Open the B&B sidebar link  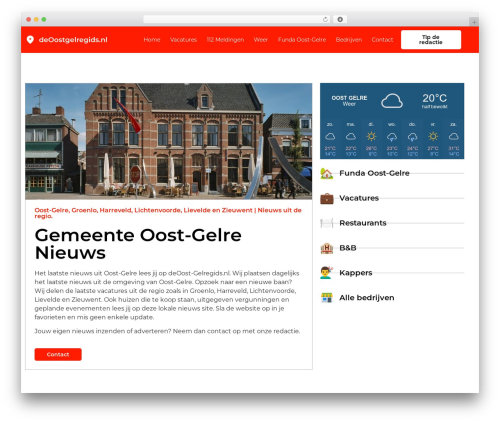348,248
